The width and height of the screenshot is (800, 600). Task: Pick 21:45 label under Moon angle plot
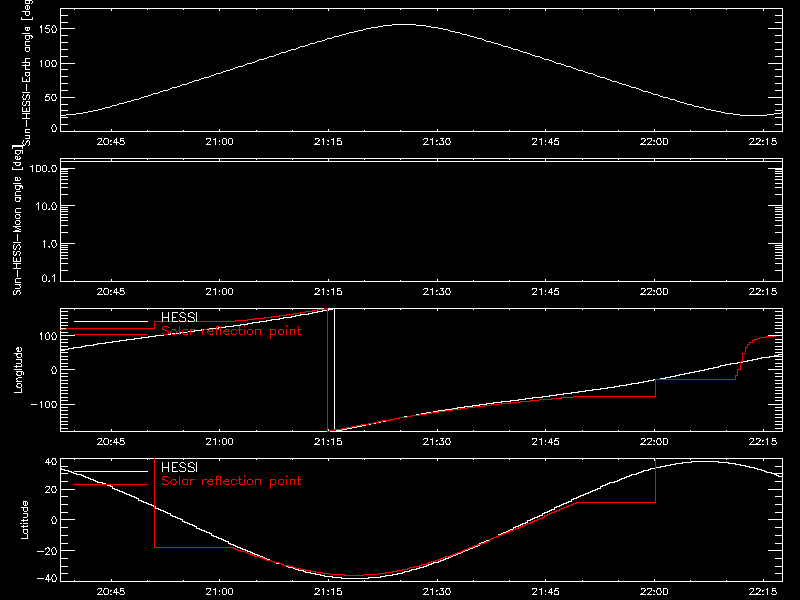click(545, 292)
